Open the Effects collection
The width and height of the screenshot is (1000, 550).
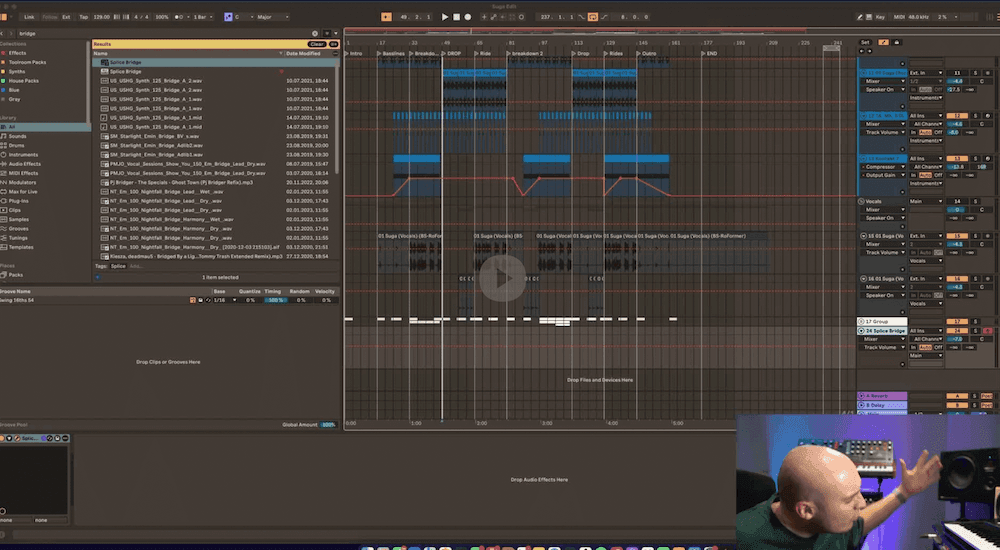17,53
